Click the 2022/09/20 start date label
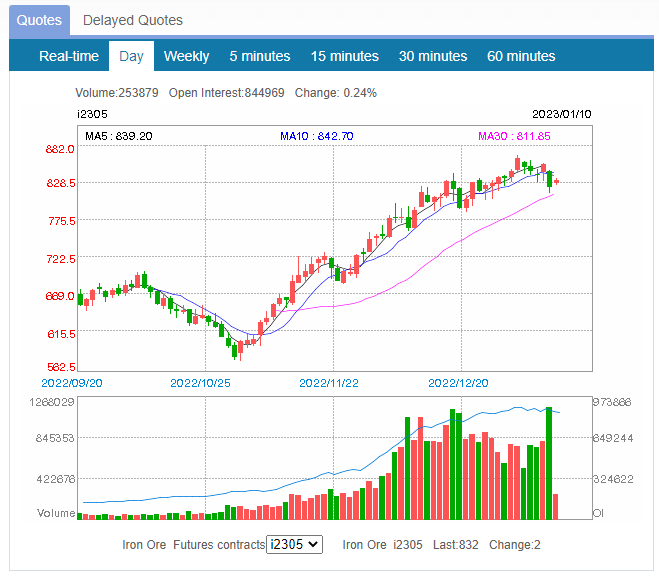659x576 pixels. click(71, 383)
